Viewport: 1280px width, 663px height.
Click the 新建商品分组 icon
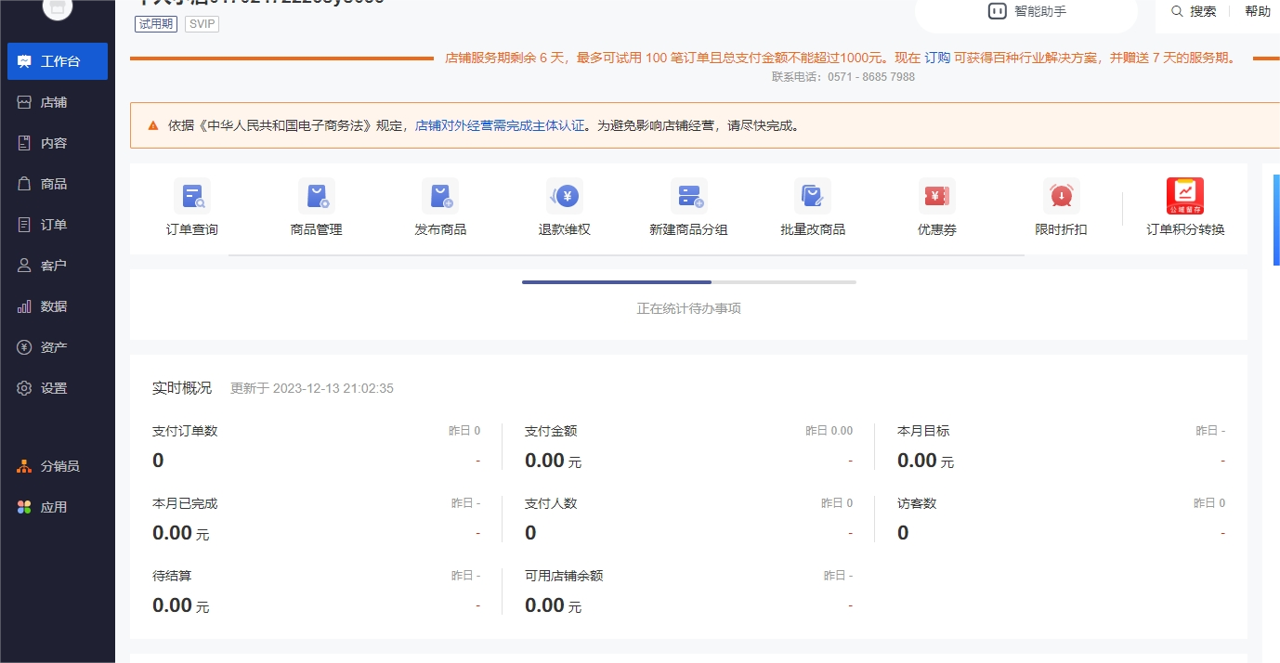pyautogui.click(x=688, y=196)
